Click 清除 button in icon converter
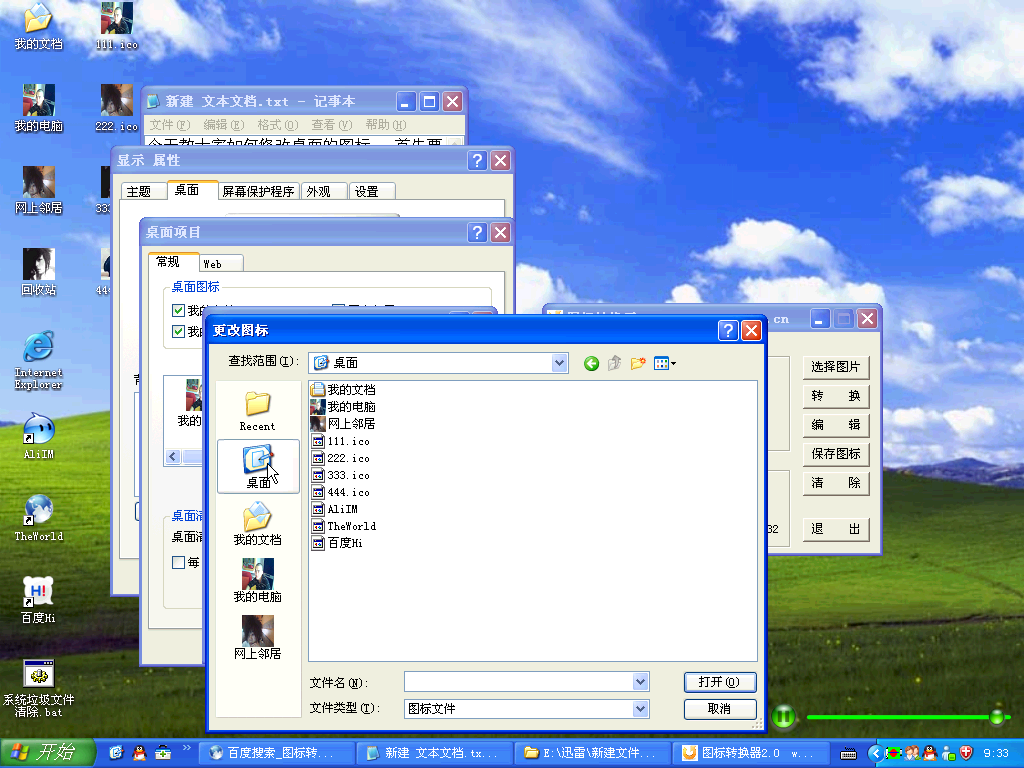 (836, 483)
